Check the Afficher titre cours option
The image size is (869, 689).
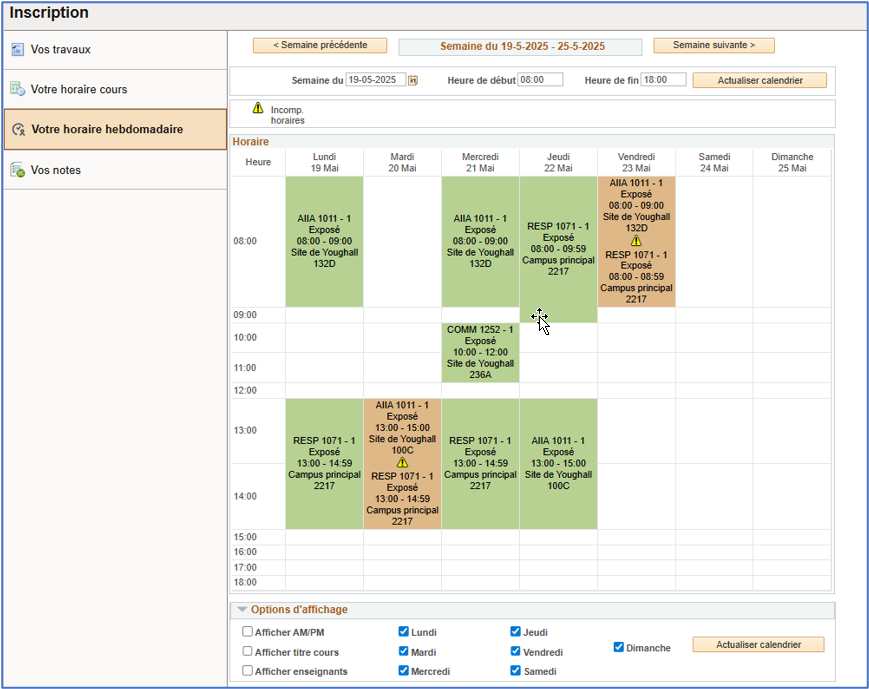pyautogui.click(x=247, y=651)
